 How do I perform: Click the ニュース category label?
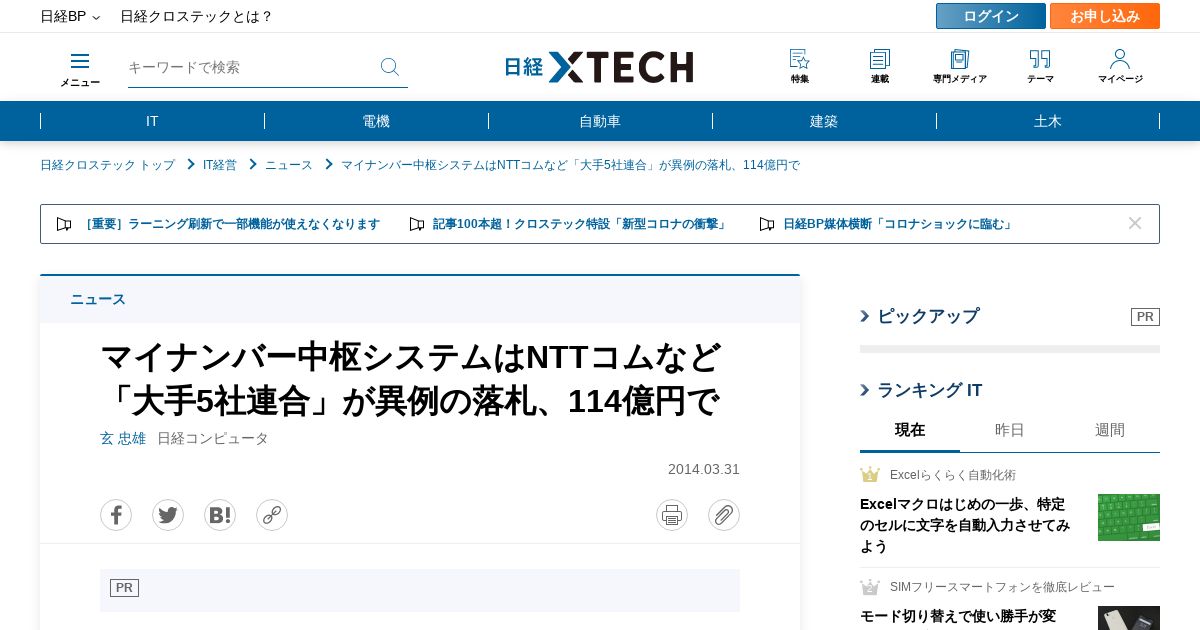[98, 299]
